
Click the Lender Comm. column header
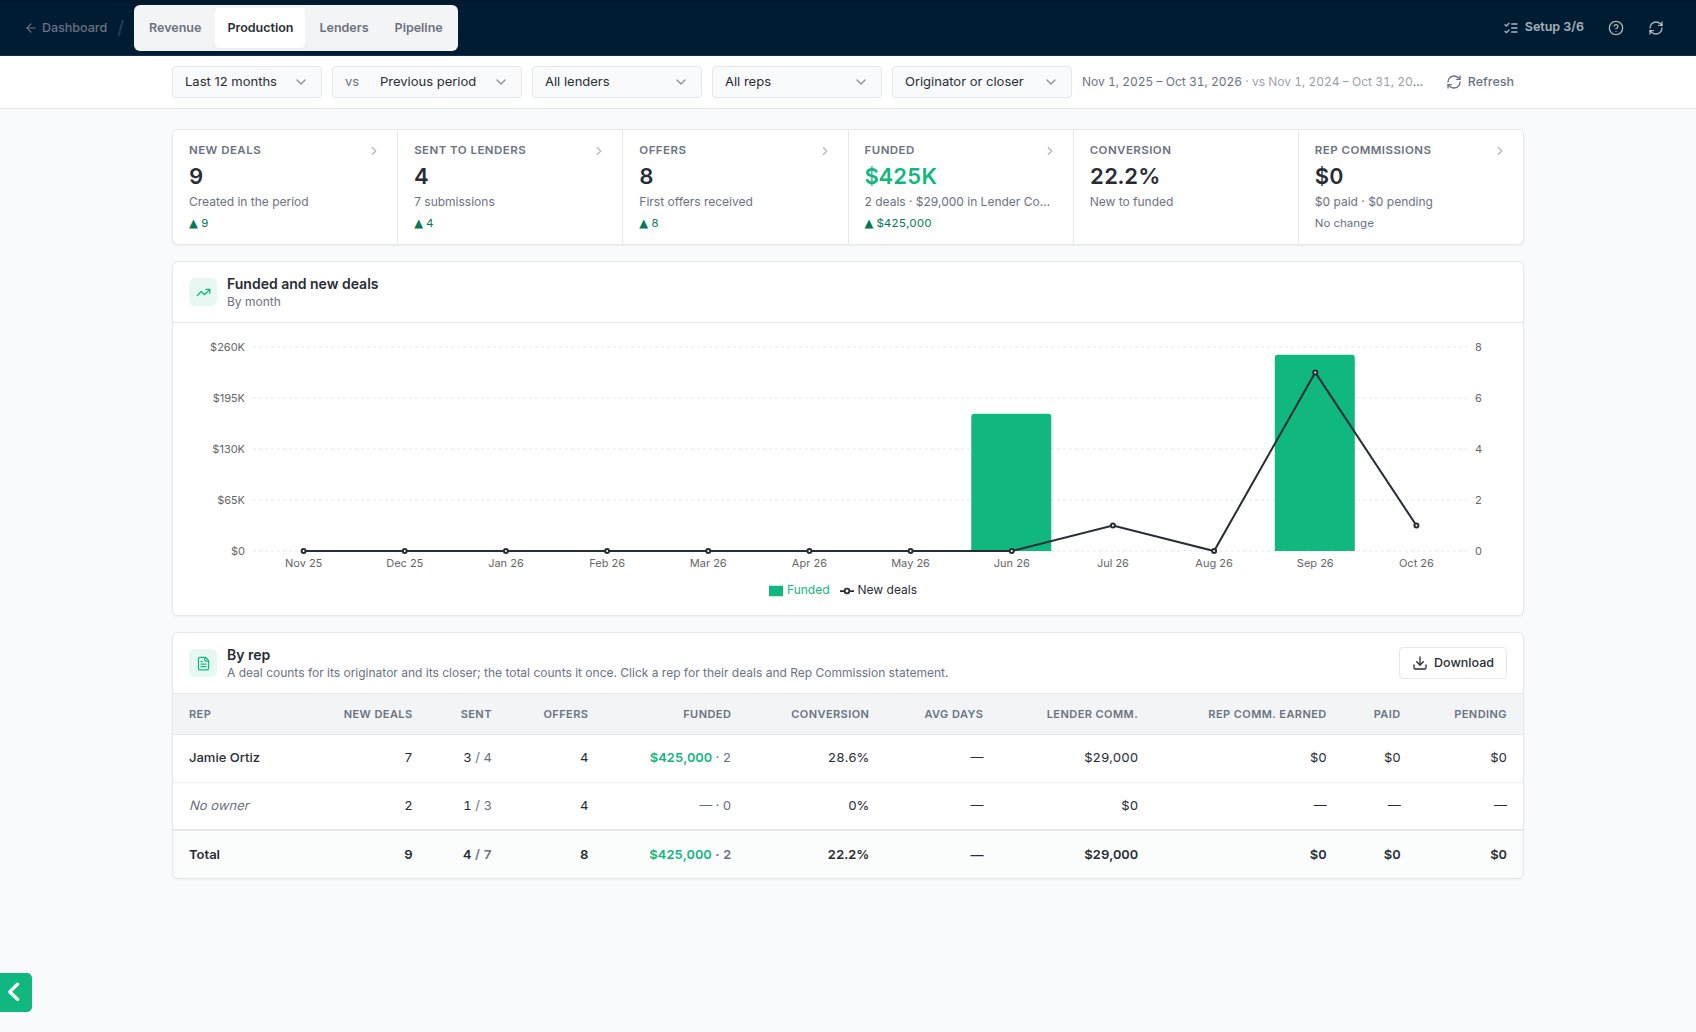pyautogui.click(x=1092, y=714)
